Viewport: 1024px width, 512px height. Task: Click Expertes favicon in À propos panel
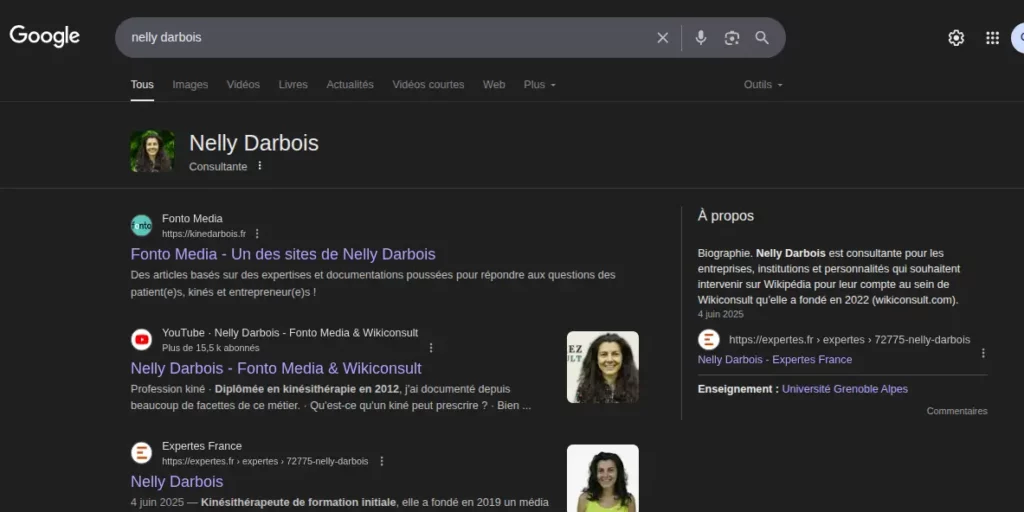tap(709, 340)
